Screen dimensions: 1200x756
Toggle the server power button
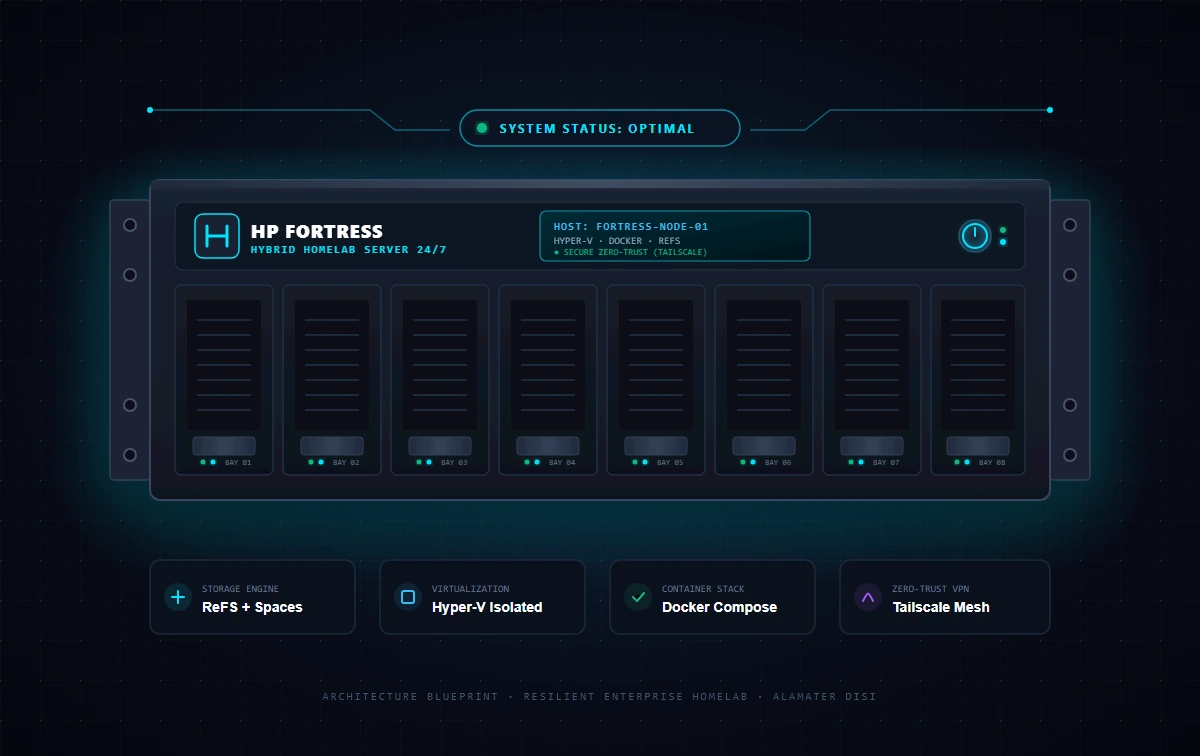(975, 236)
